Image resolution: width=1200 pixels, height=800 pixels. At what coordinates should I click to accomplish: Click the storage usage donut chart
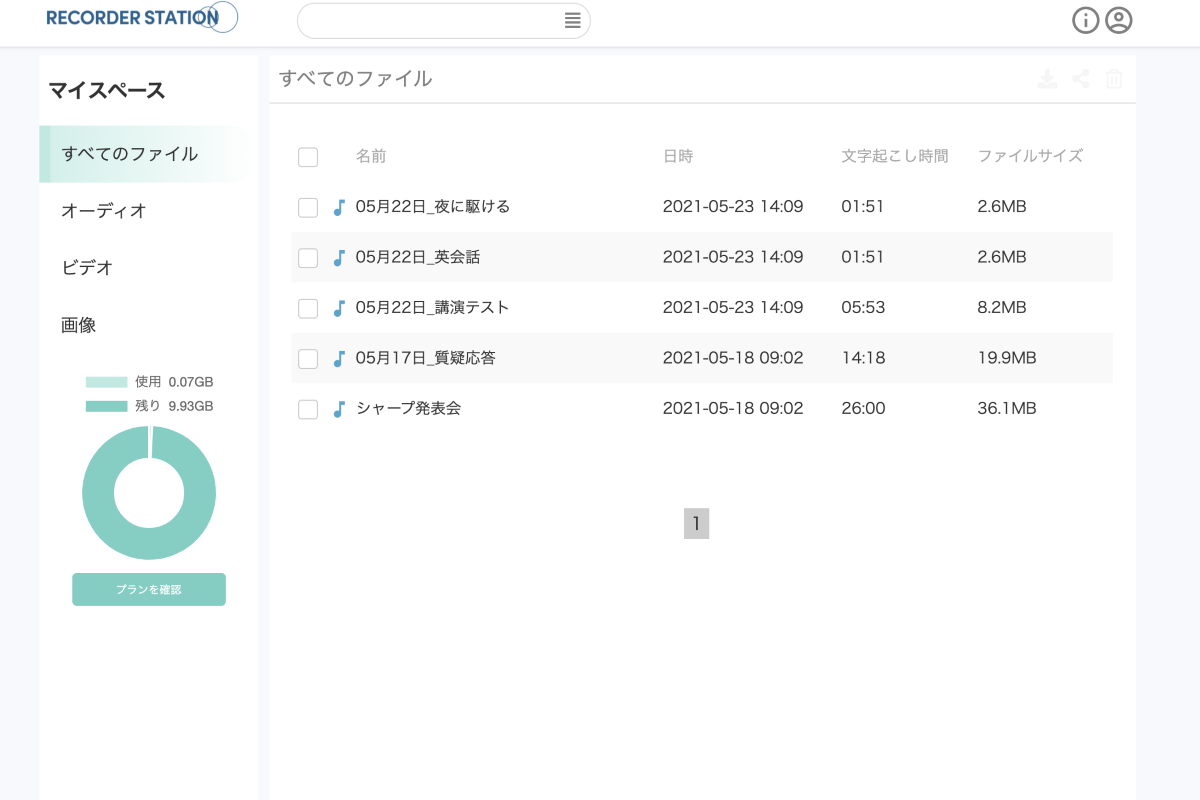tap(149, 493)
